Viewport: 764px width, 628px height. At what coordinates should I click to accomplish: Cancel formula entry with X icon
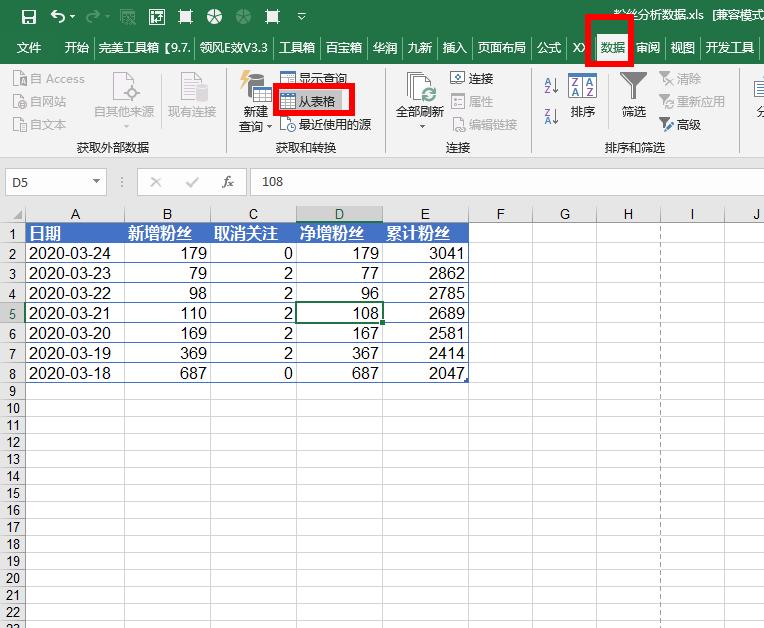(x=156, y=182)
